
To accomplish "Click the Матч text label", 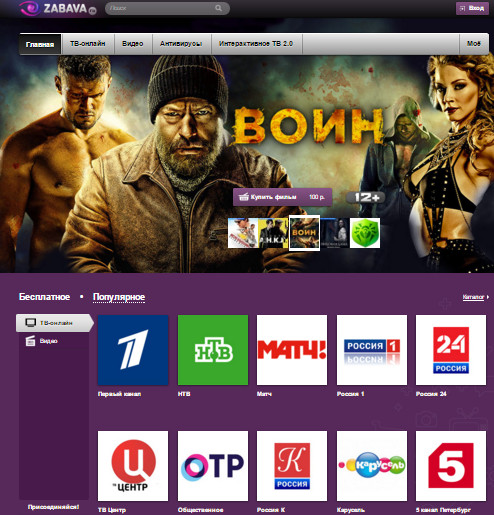I will click(x=264, y=394).
